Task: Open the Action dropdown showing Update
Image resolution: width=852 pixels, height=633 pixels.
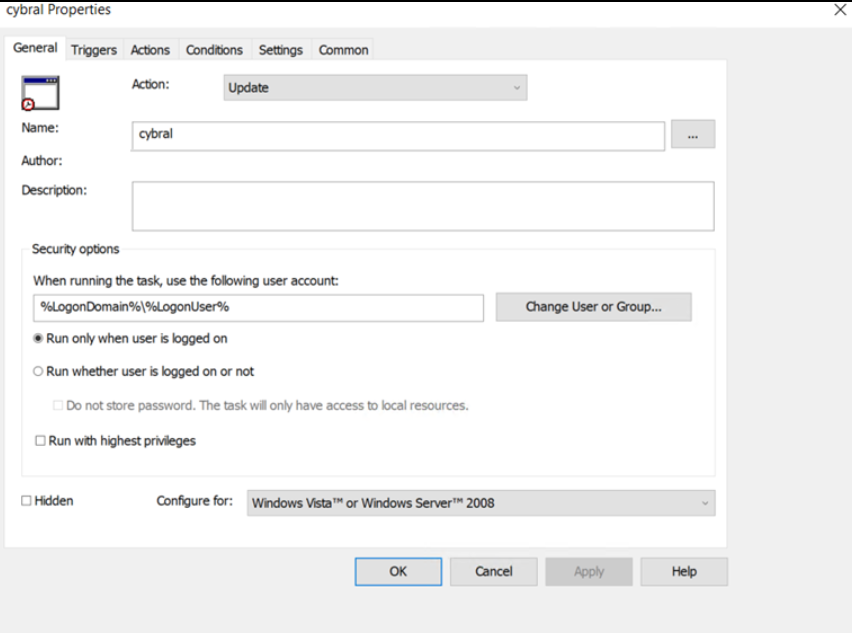Action: [375, 88]
